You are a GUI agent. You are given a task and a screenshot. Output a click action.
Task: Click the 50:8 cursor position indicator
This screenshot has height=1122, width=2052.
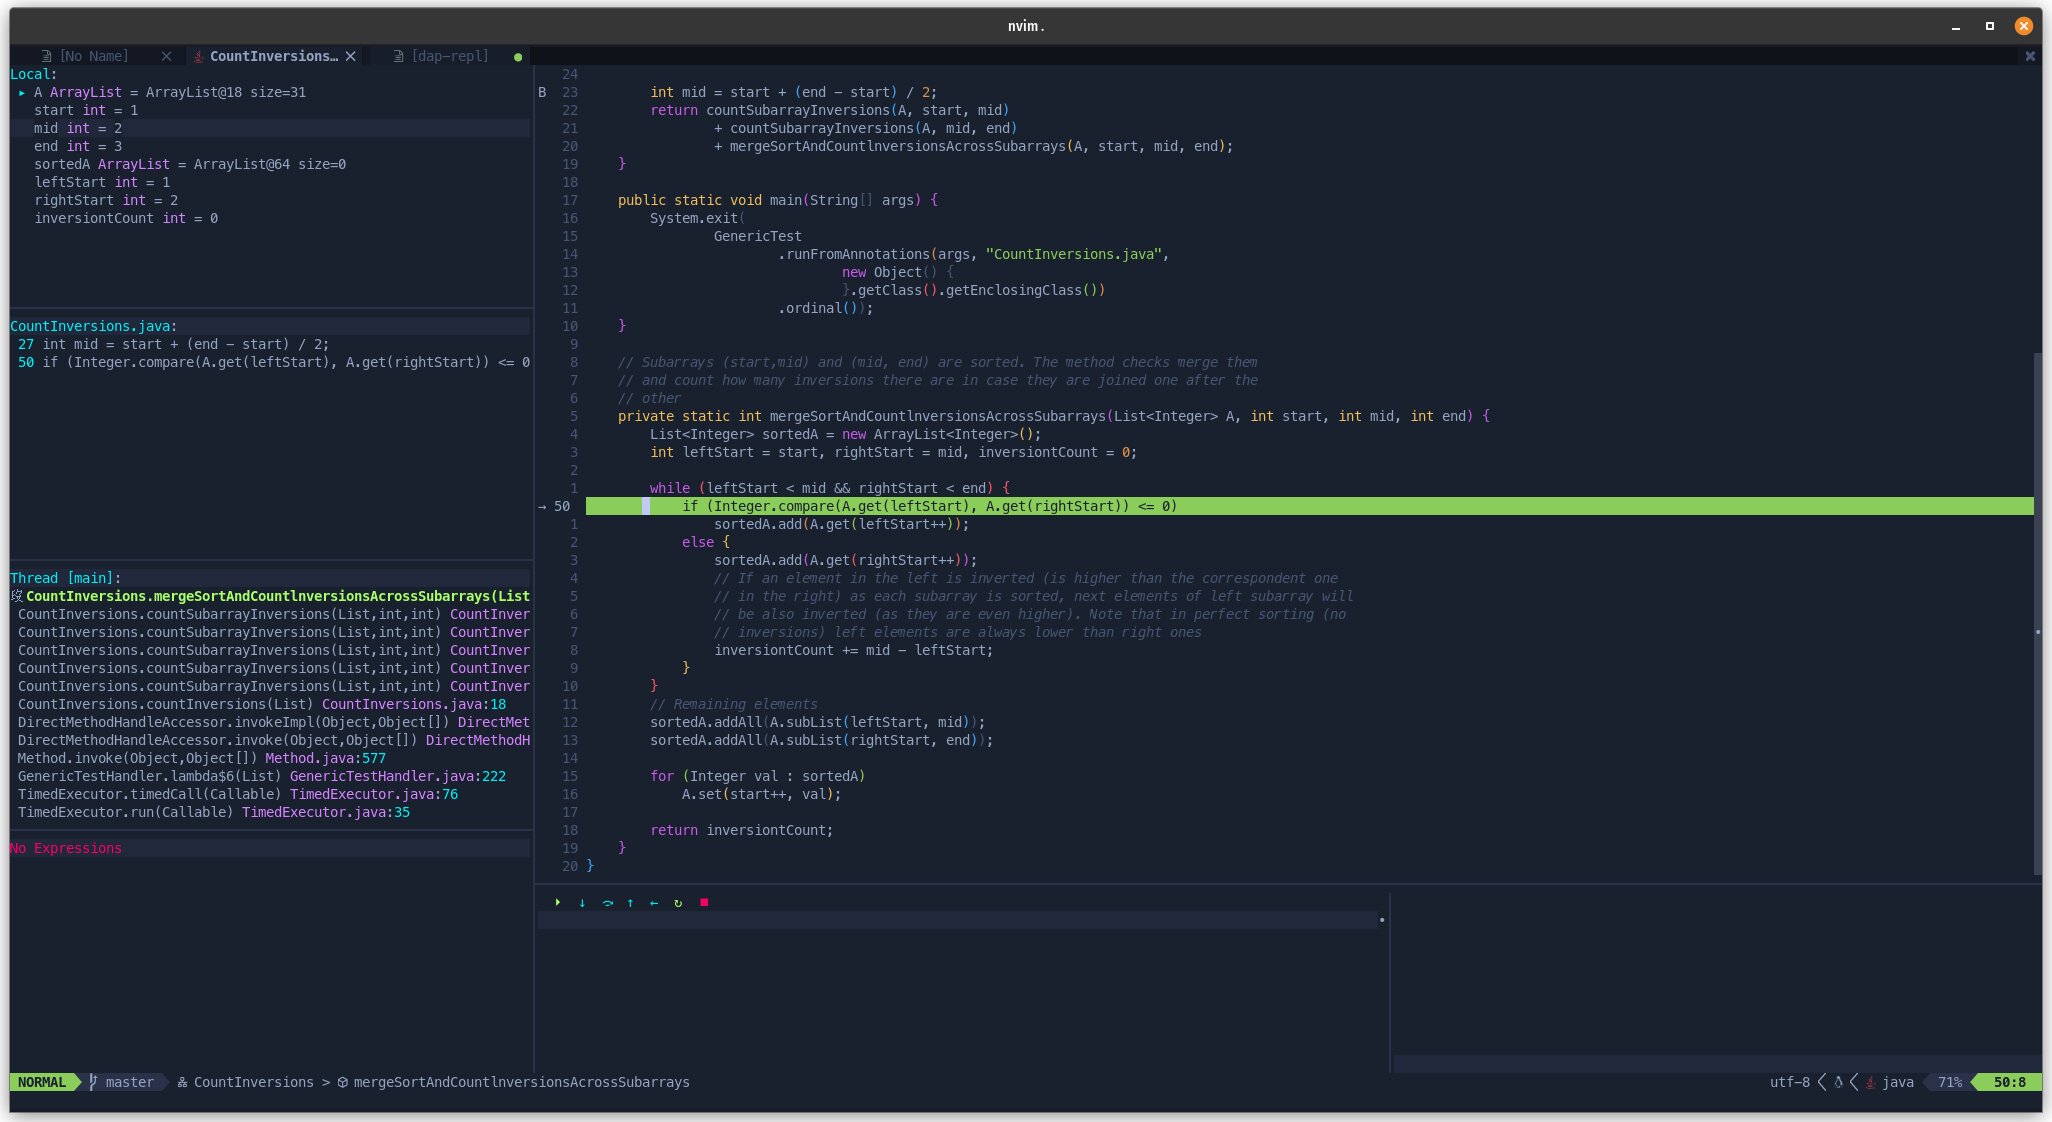2010,1082
